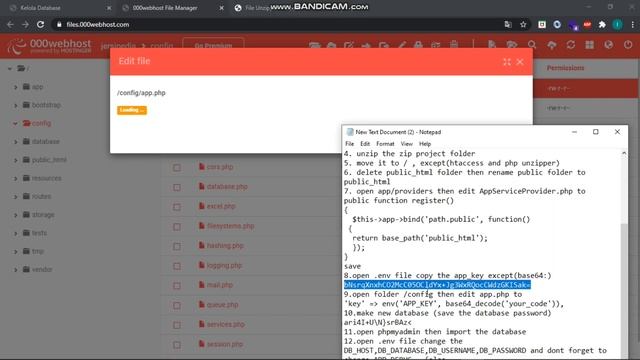Viewport: 640px width, 360px height.
Task: Expand the app folder in tree
Action: click(x=16, y=87)
